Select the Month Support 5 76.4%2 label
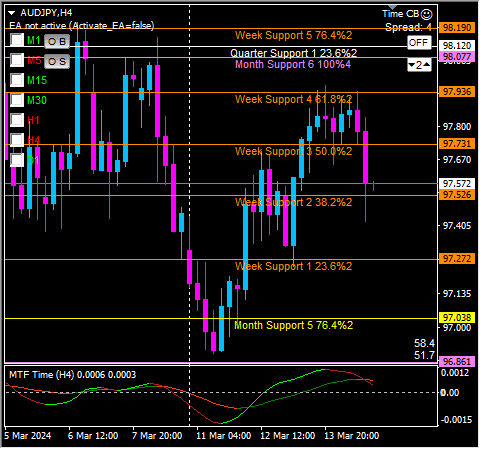480x449 pixels. [x=293, y=325]
